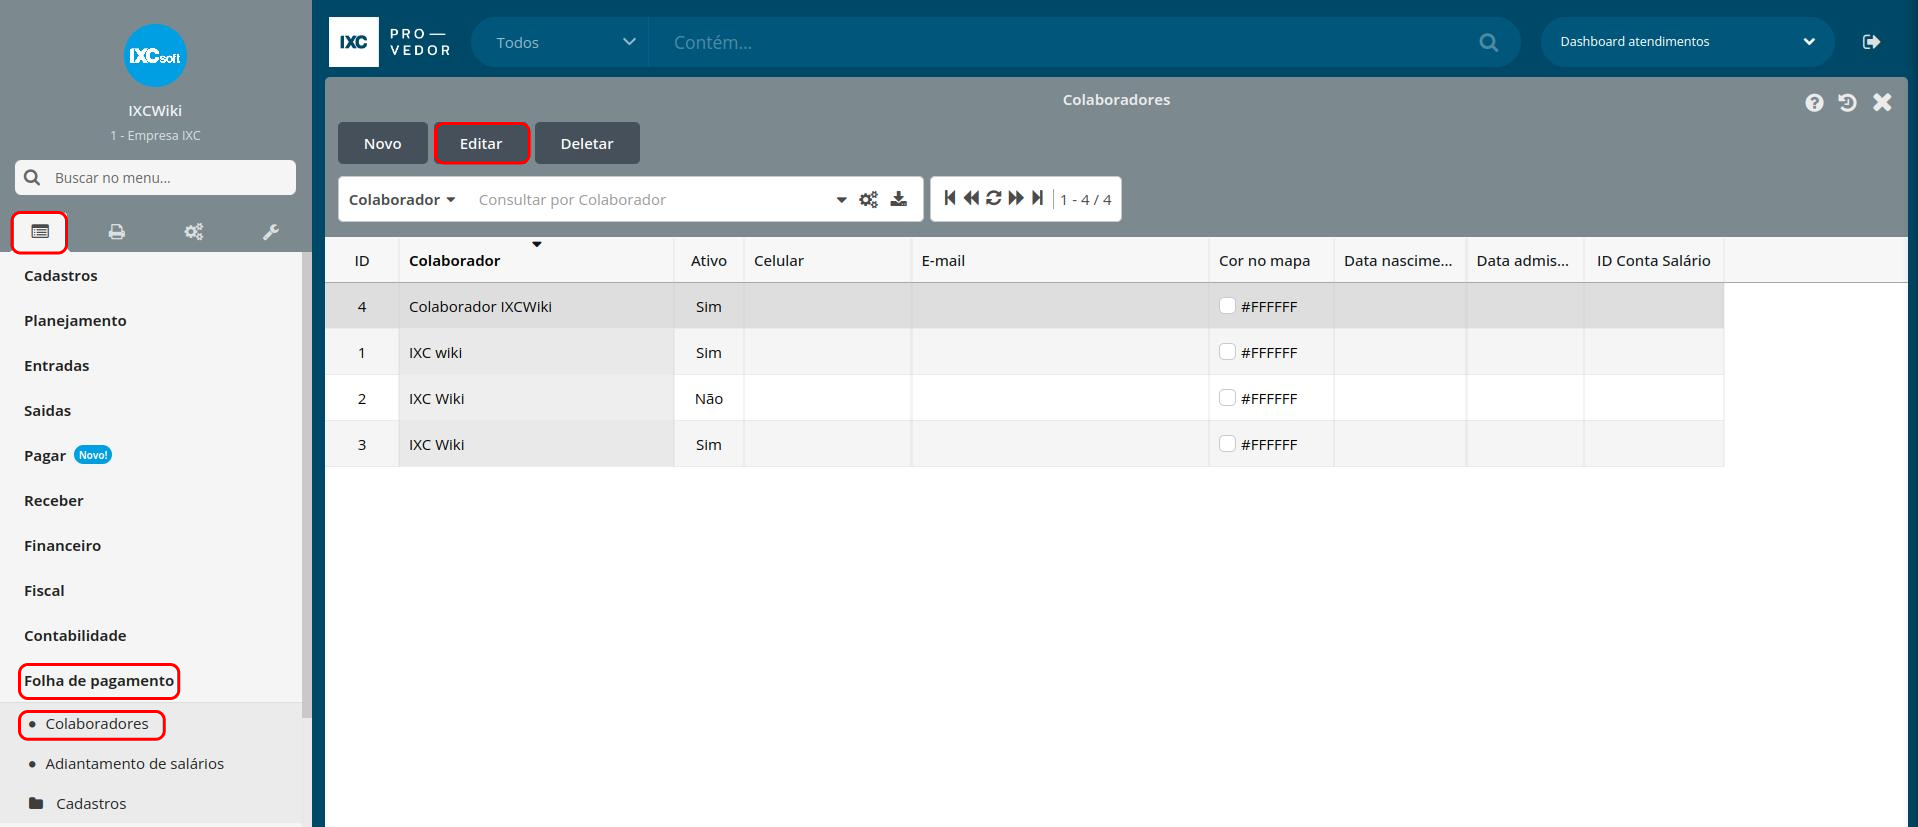Open the Cadastros menu
Viewport: 1918px width, 827px height.
[x=61, y=276]
